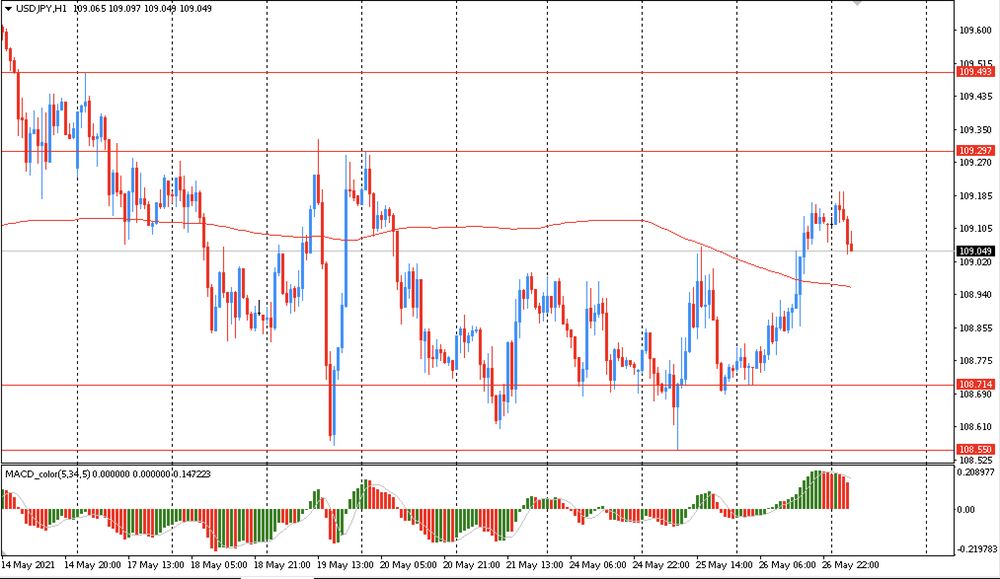Click the 19 May 13:00 time label
1000x579 pixels.
(346, 565)
